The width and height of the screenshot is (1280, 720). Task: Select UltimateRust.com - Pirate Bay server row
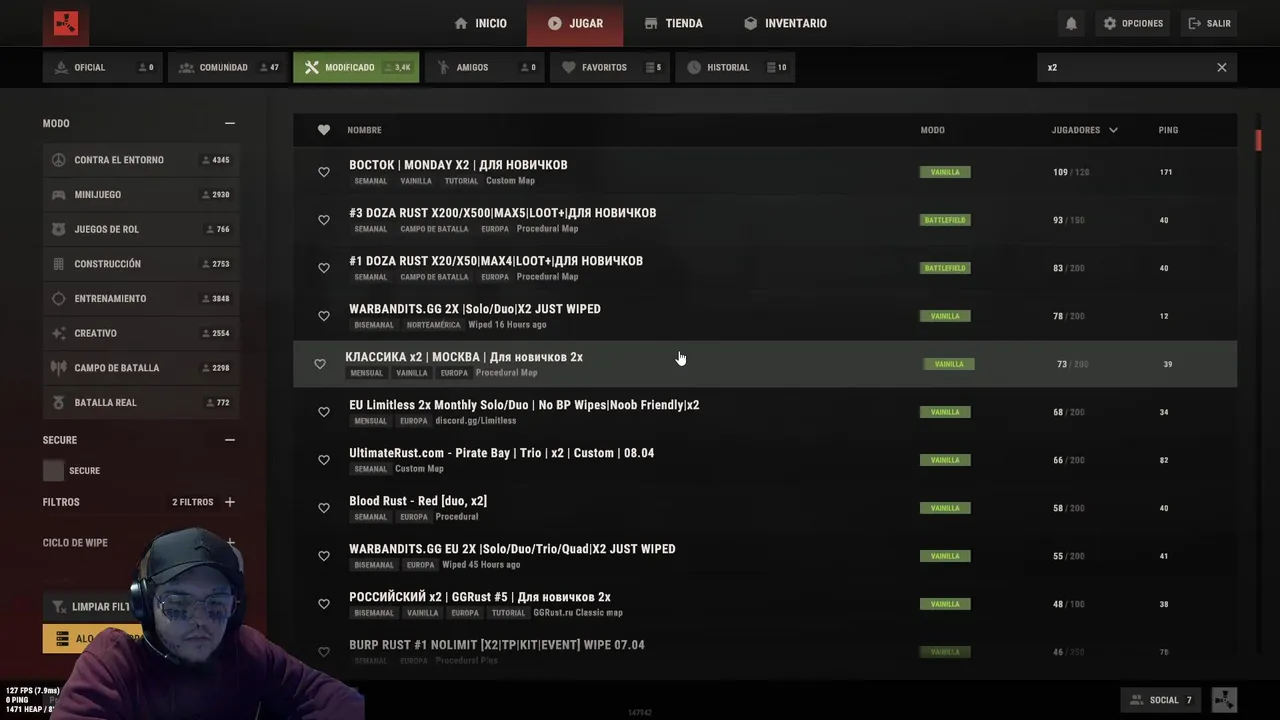[x=765, y=460]
